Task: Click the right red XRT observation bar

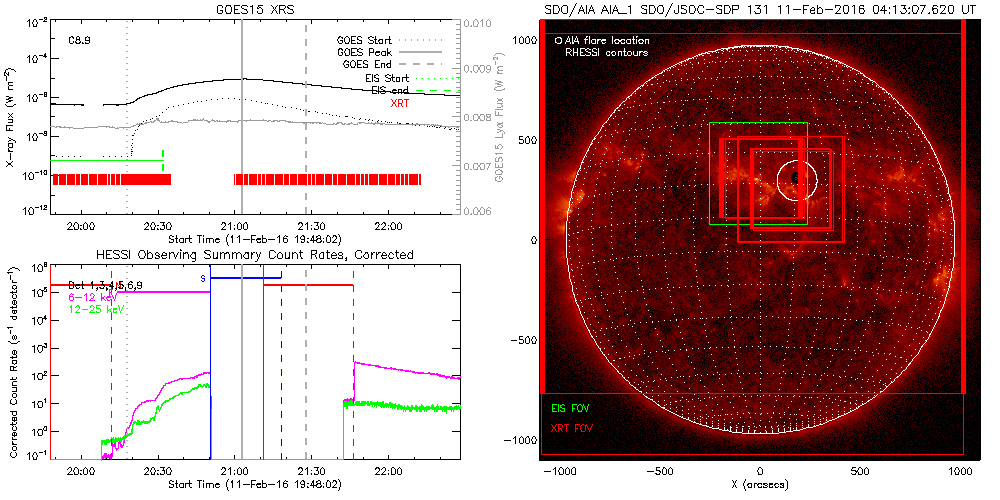Action: coord(328,179)
